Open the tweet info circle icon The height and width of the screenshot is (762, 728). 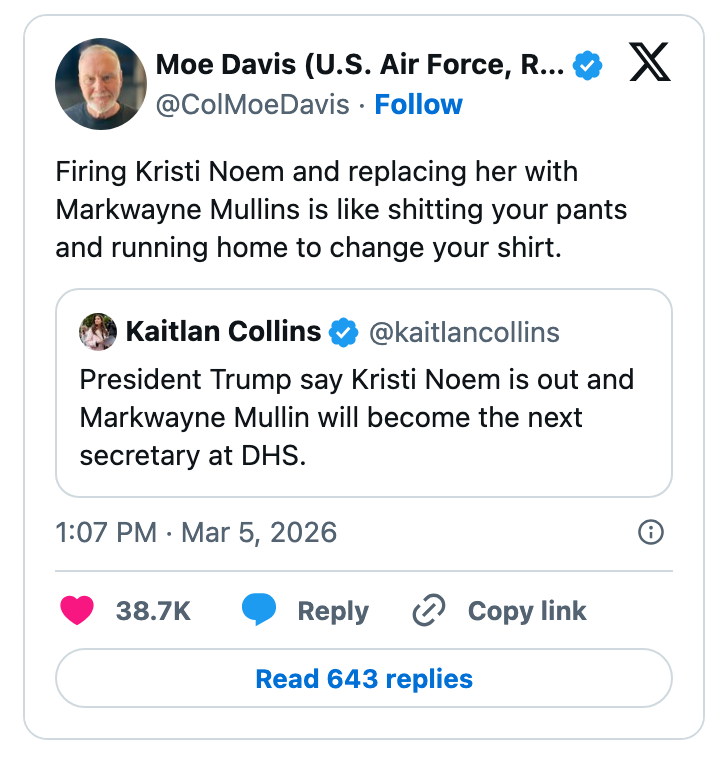click(x=651, y=532)
